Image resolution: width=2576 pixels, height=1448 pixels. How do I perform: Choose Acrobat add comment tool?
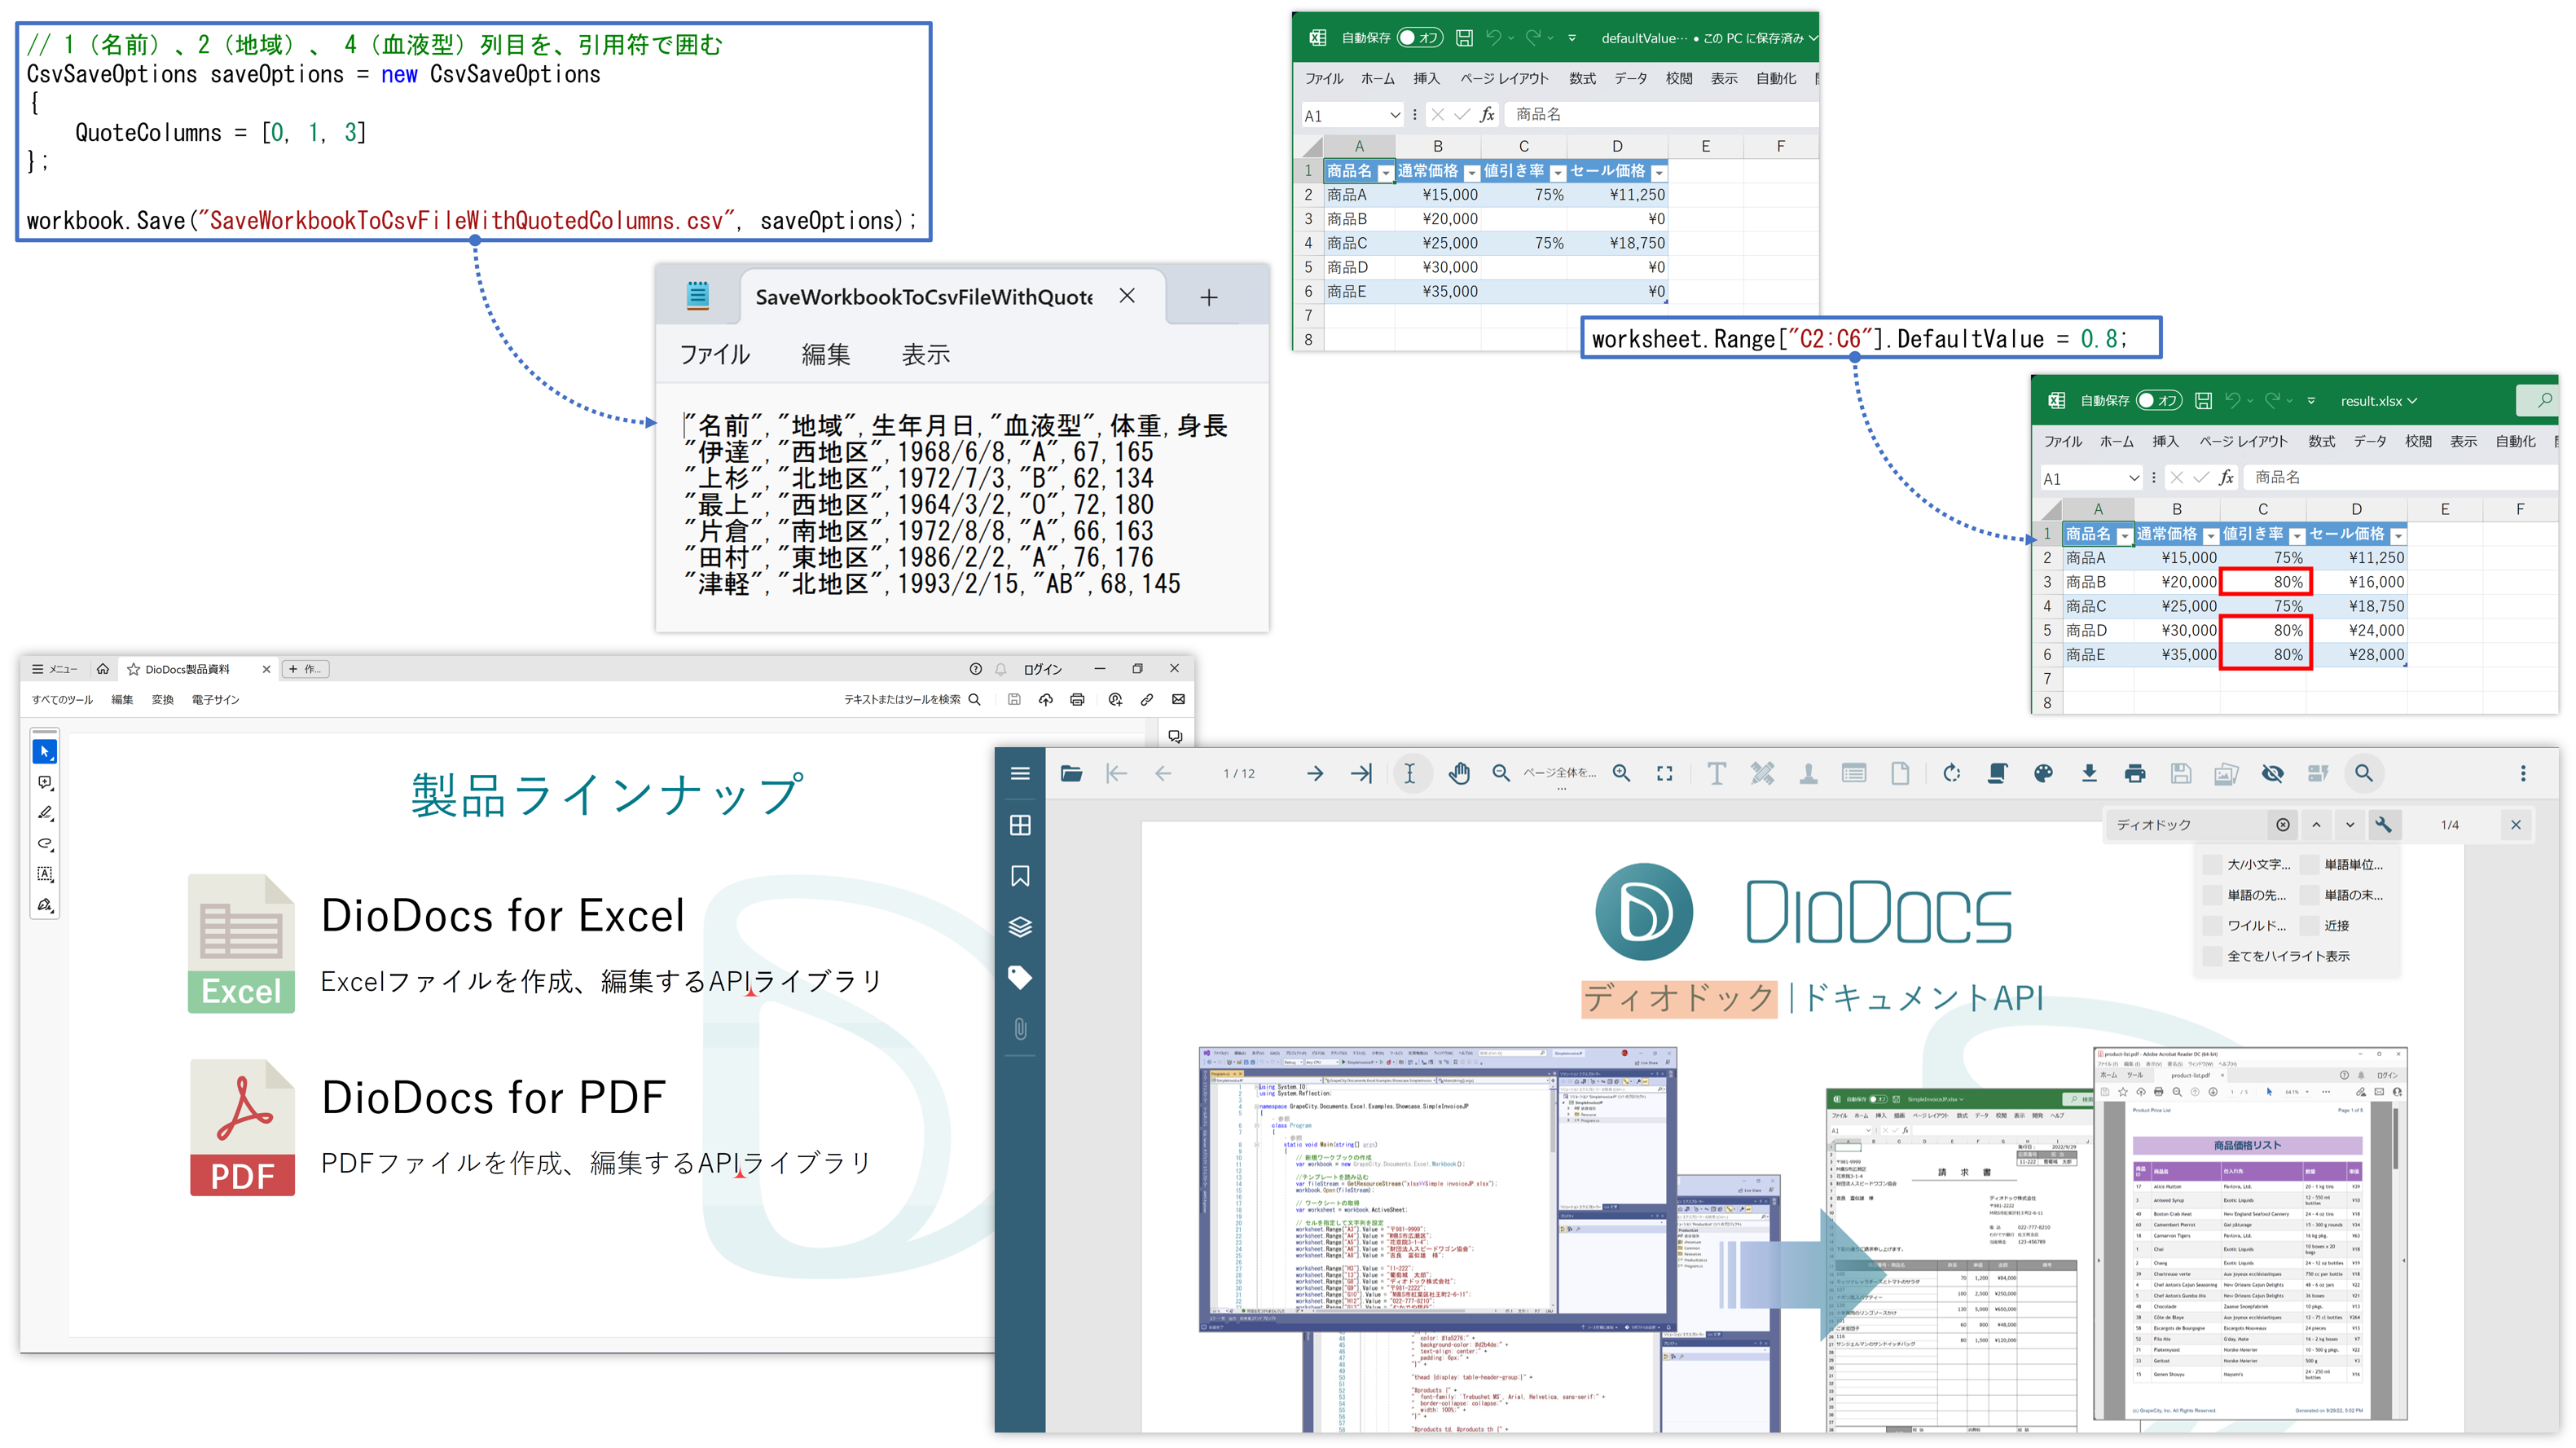point(45,783)
